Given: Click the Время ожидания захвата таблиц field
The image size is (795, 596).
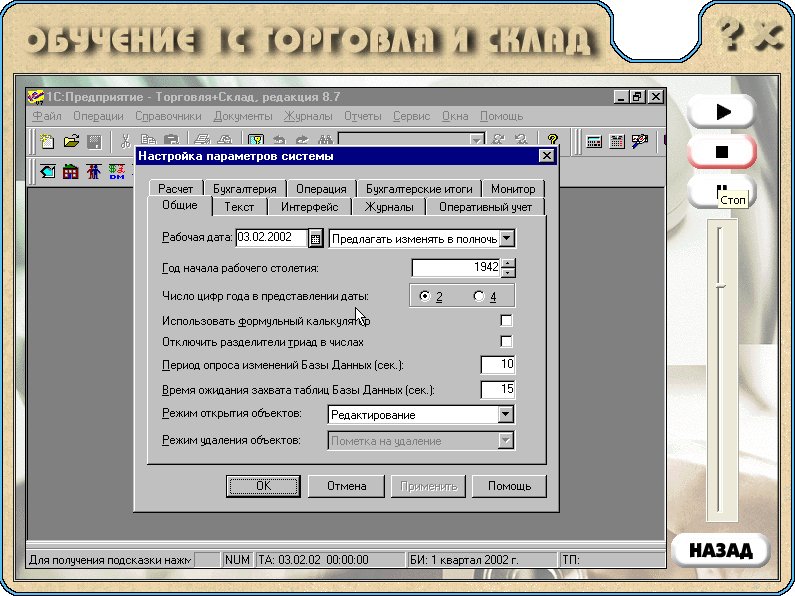Looking at the screenshot, I should point(498,389).
